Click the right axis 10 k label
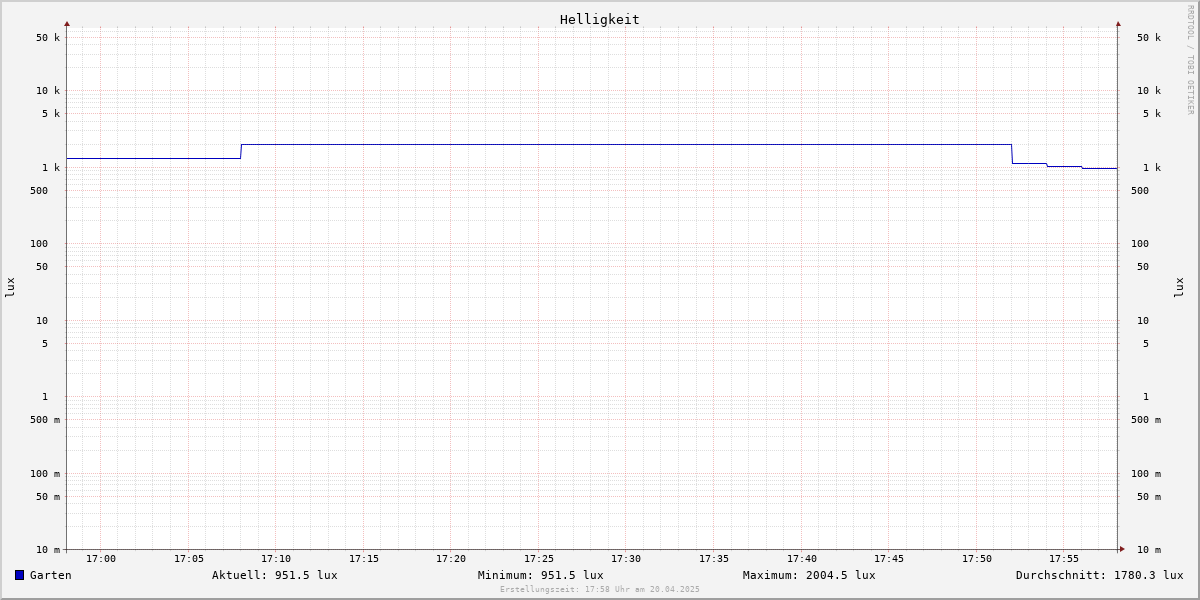Image resolution: width=1200 pixels, height=600 pixels. (1149, 91)
